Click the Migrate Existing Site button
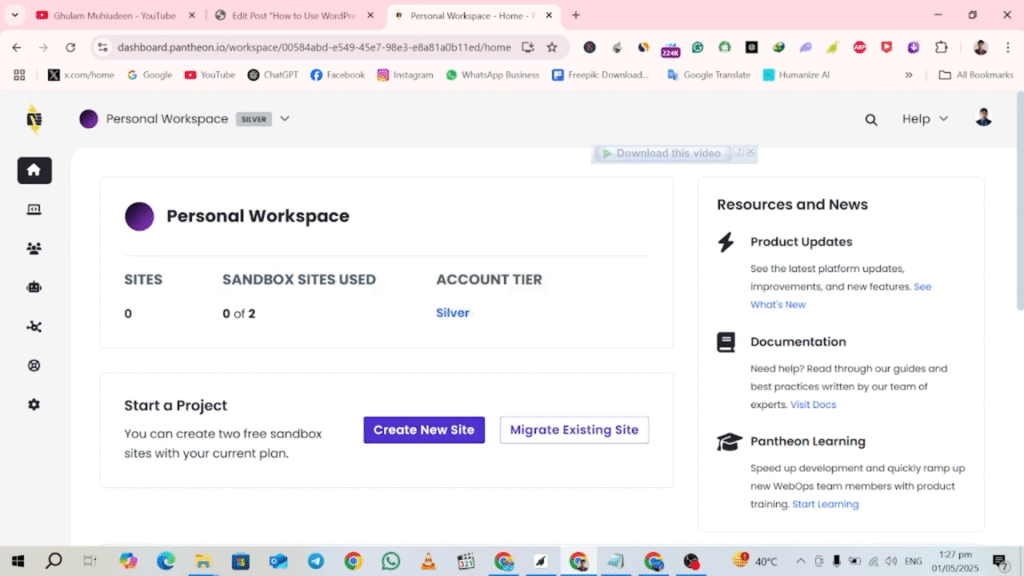This screenshot has height=576, width=1024. tap(574, 430)
